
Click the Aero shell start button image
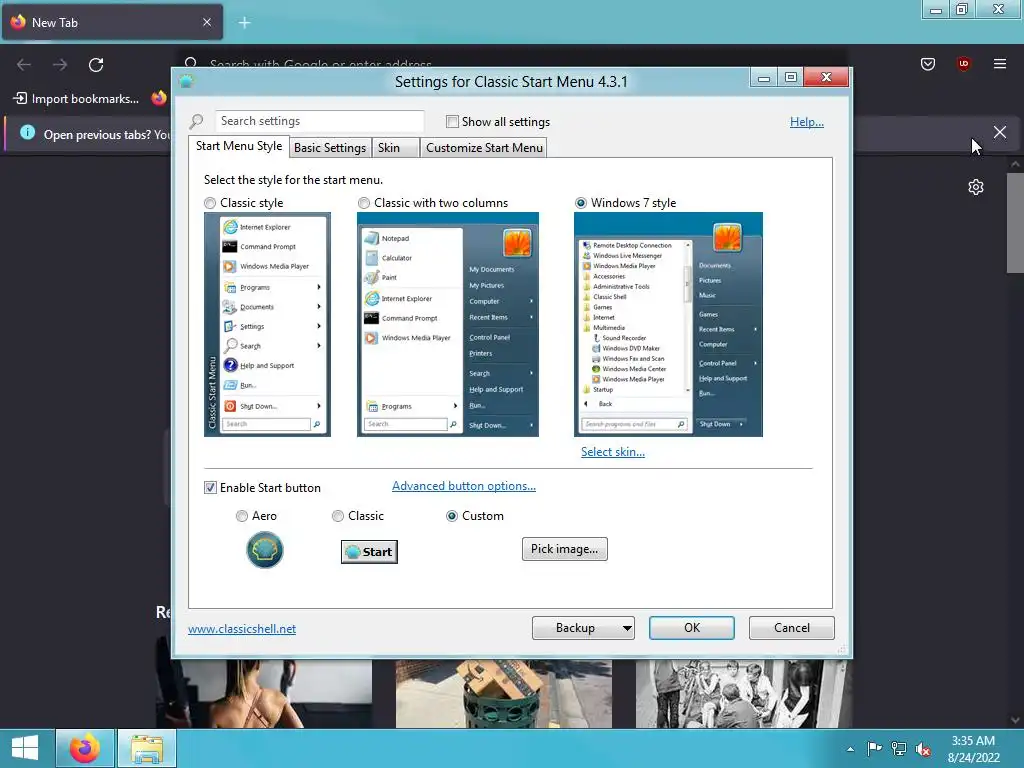[x=264, y=550]
